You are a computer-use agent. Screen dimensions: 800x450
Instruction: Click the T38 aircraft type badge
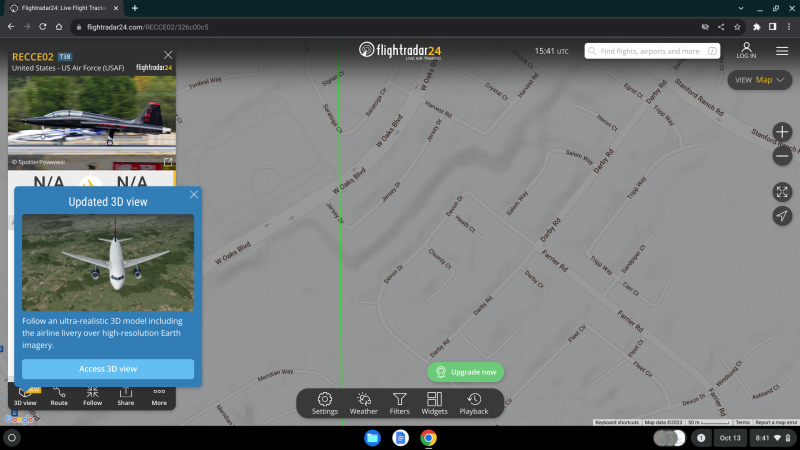65,57
